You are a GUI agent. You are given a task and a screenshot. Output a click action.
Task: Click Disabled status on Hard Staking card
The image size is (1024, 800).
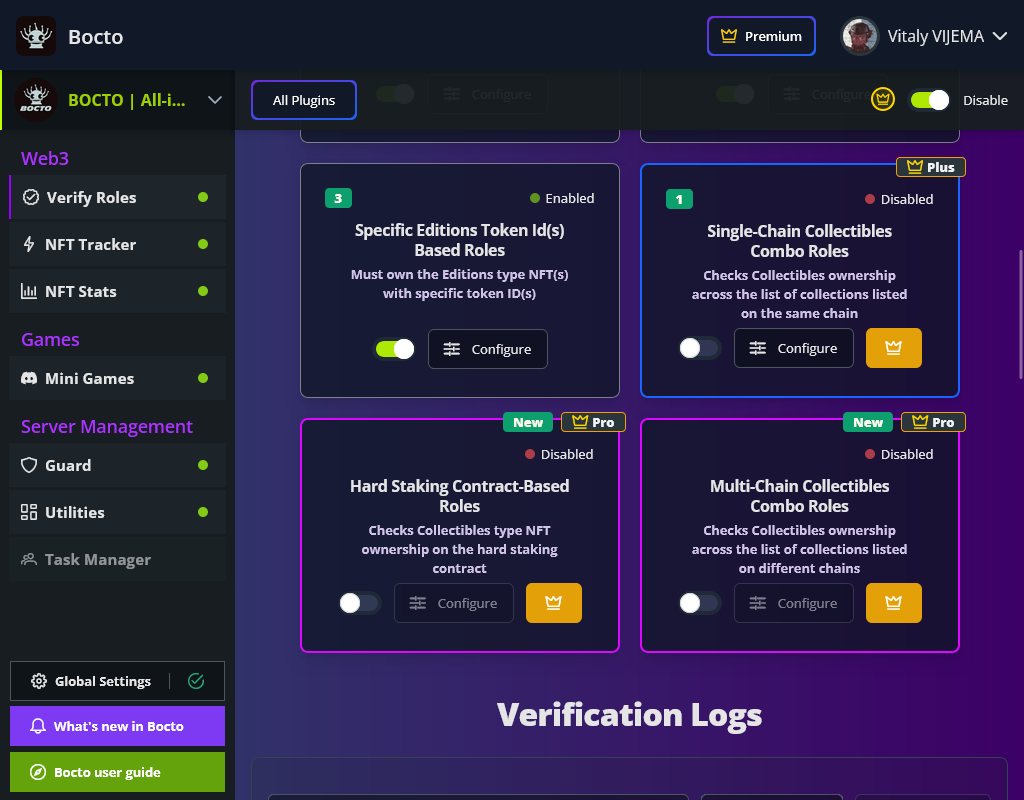(559, 454)
